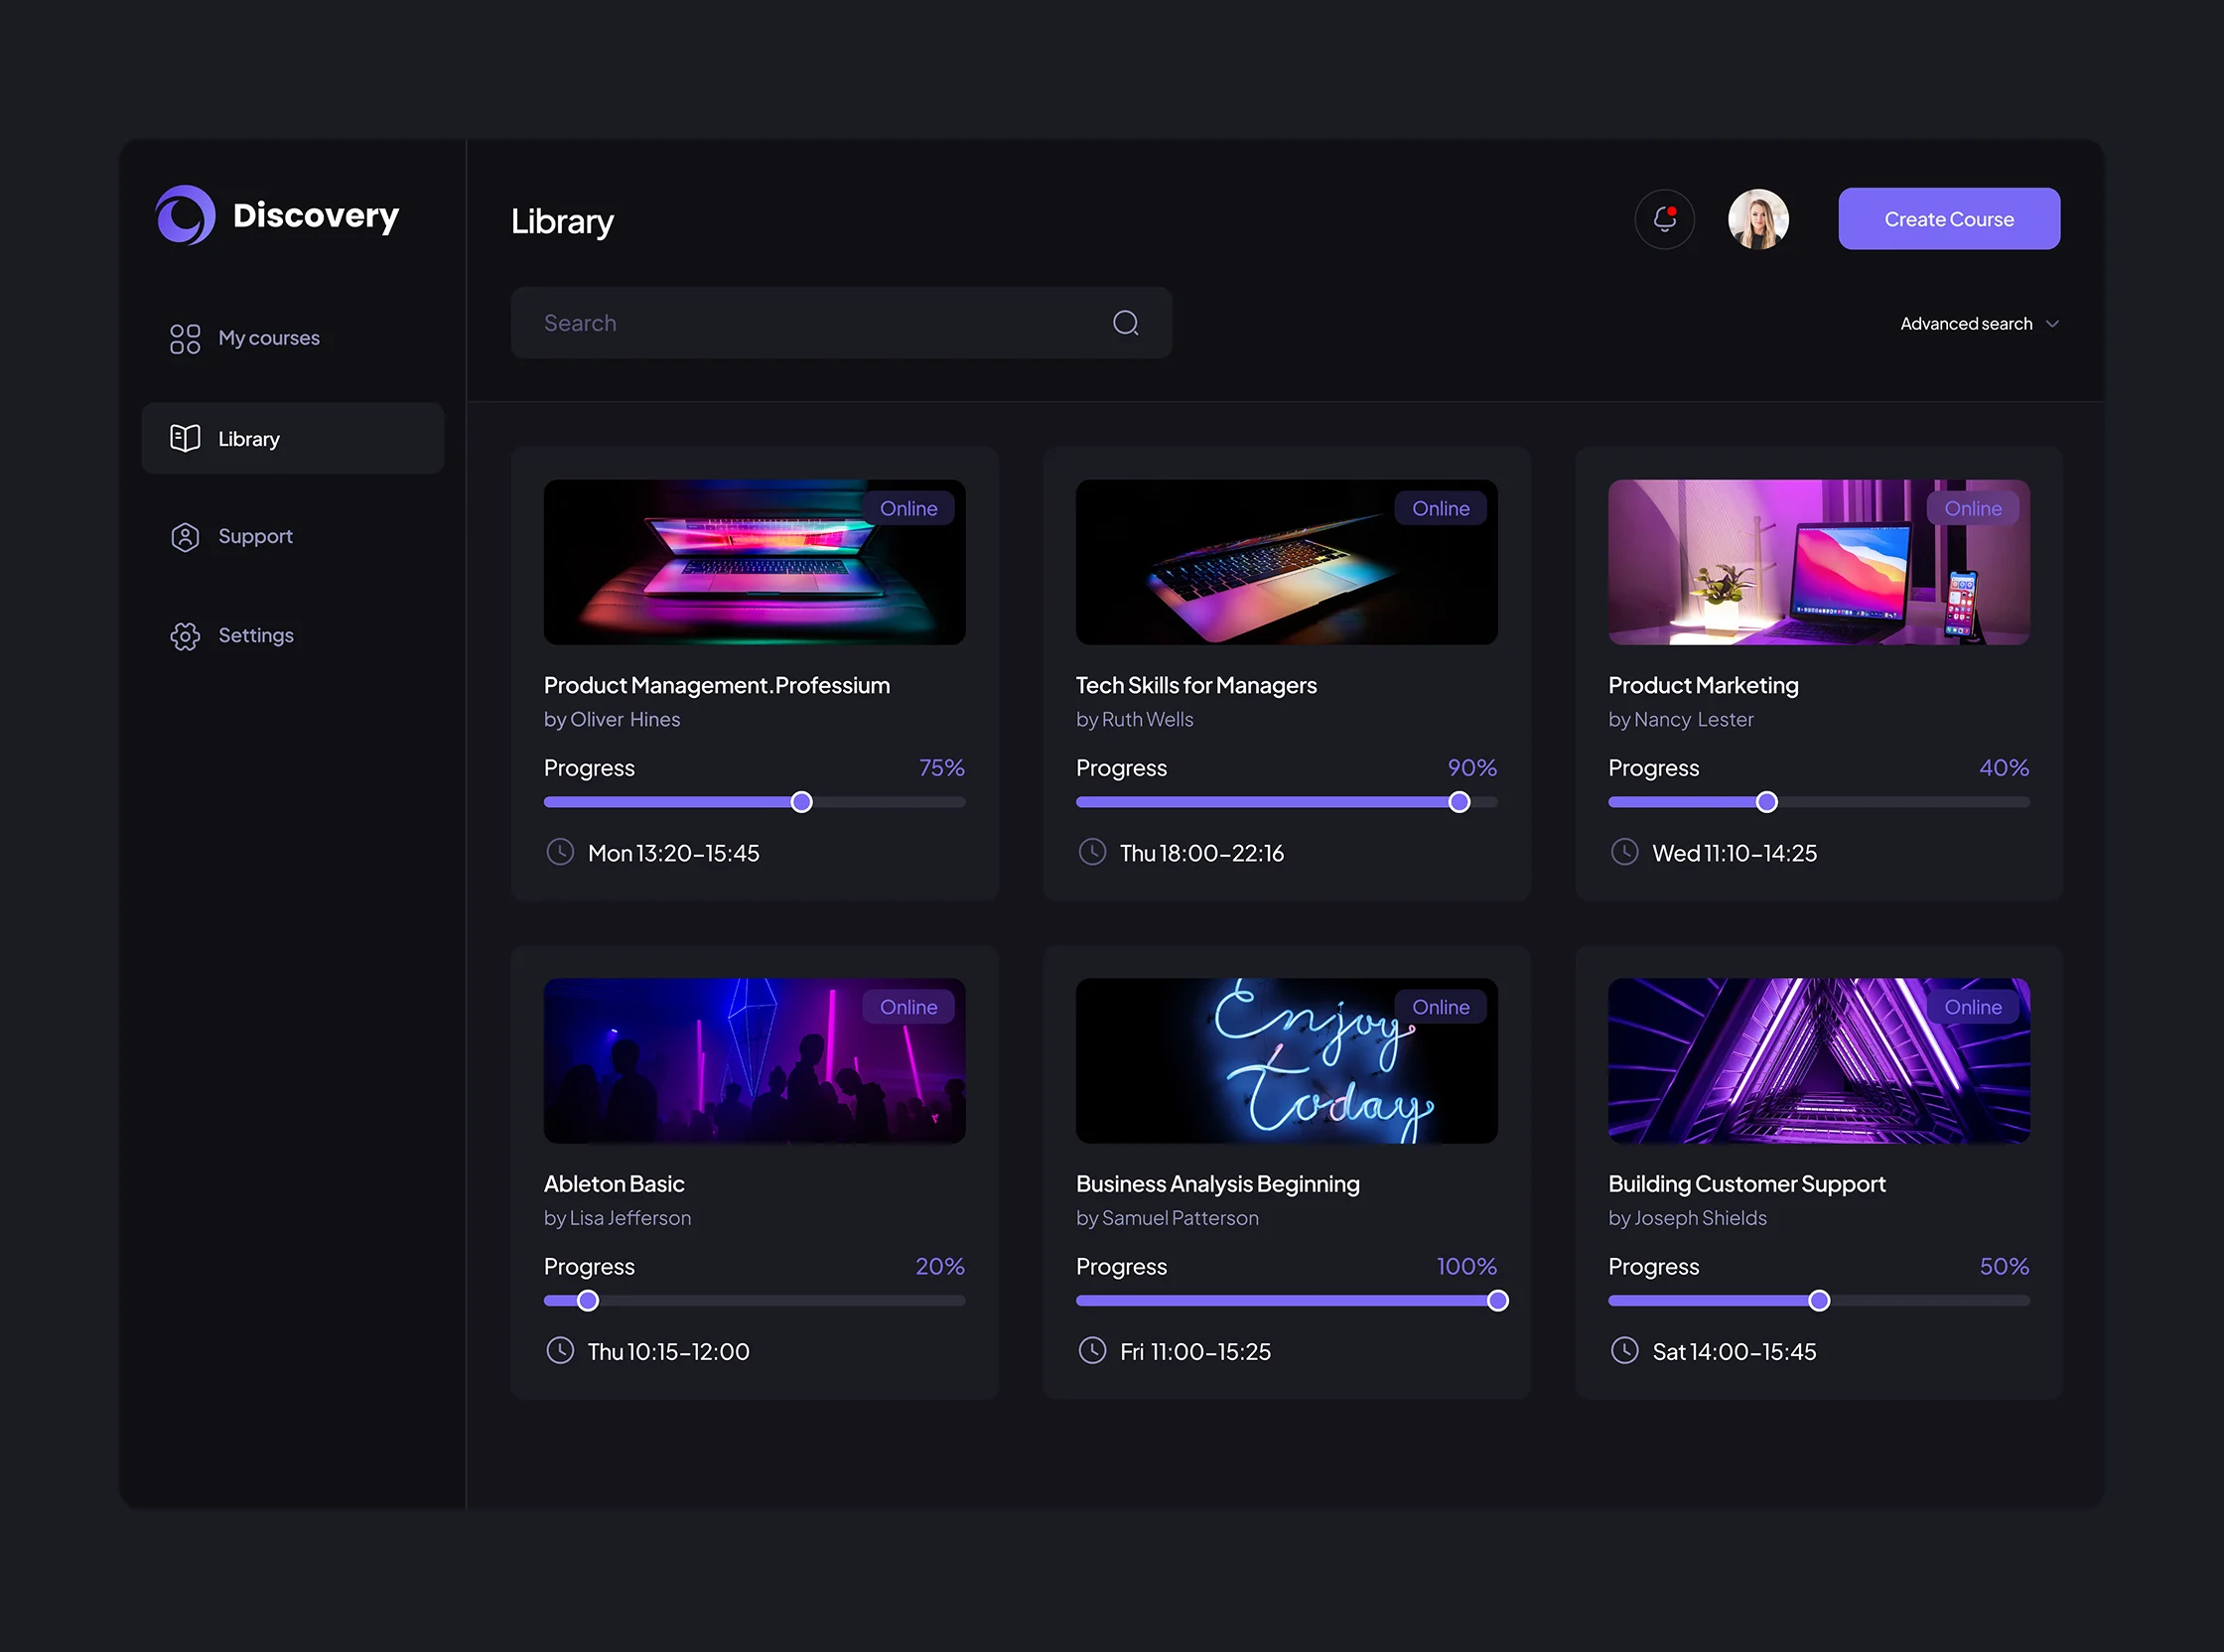Click the 100% progress value text
2224x1652 pixels.
pyautogui.click(x=1466, y=1267)
